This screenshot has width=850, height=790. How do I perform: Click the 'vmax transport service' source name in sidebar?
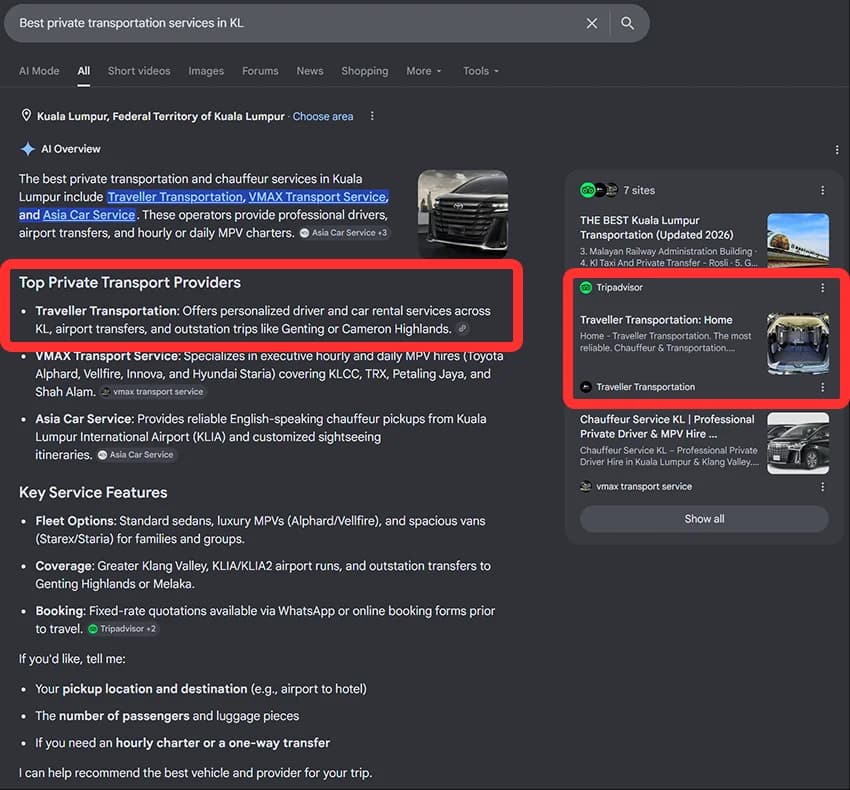click(x=644, y=487)
